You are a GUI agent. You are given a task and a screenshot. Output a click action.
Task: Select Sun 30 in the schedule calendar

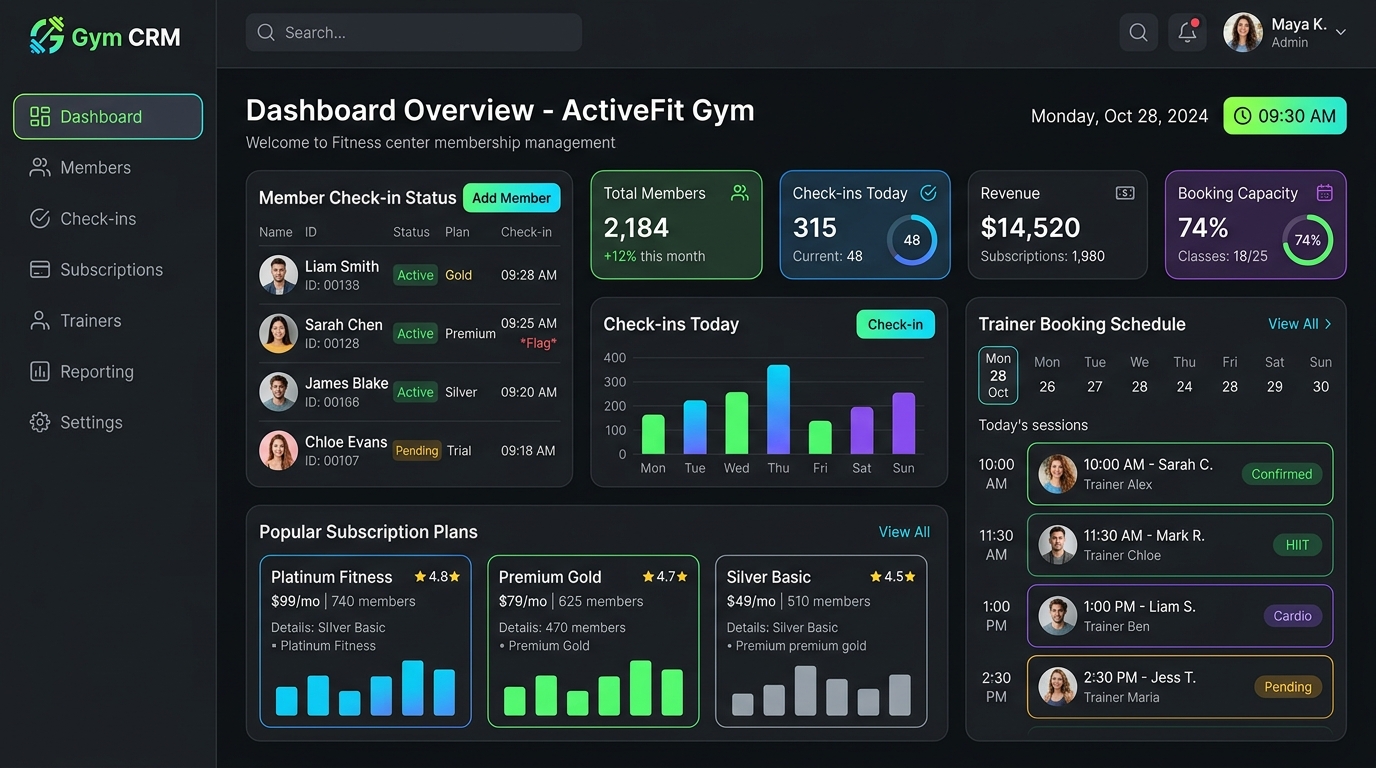pyautogui.click(x=1321, y=375)
